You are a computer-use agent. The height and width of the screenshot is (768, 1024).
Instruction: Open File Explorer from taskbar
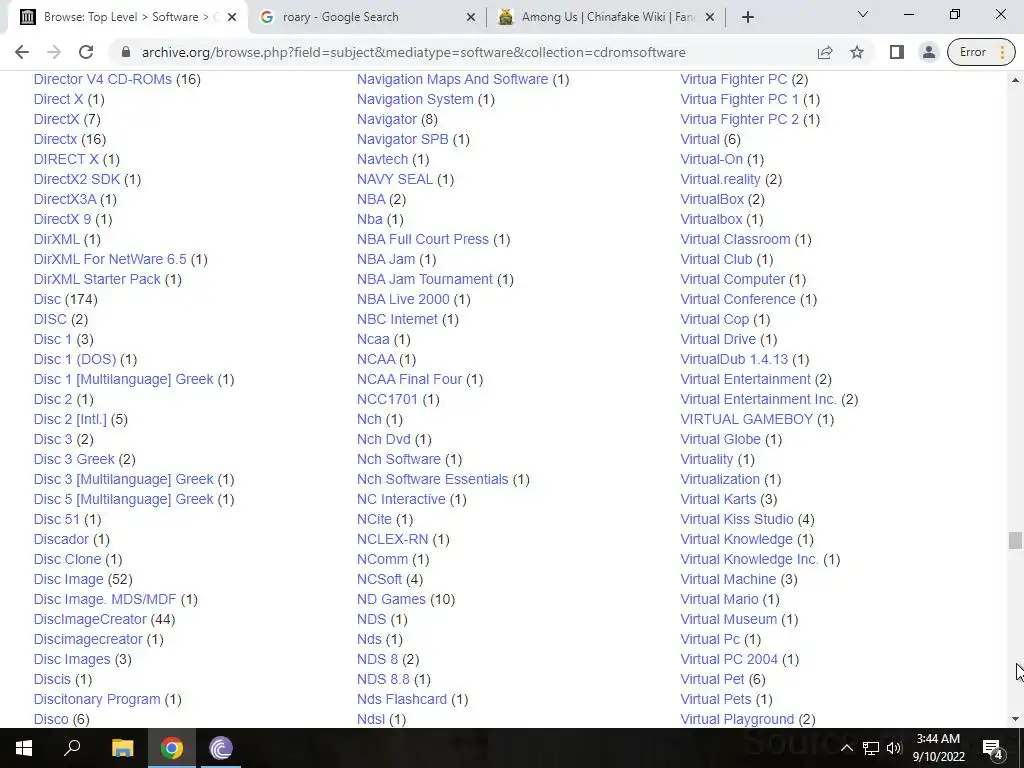tap(122, 748)
